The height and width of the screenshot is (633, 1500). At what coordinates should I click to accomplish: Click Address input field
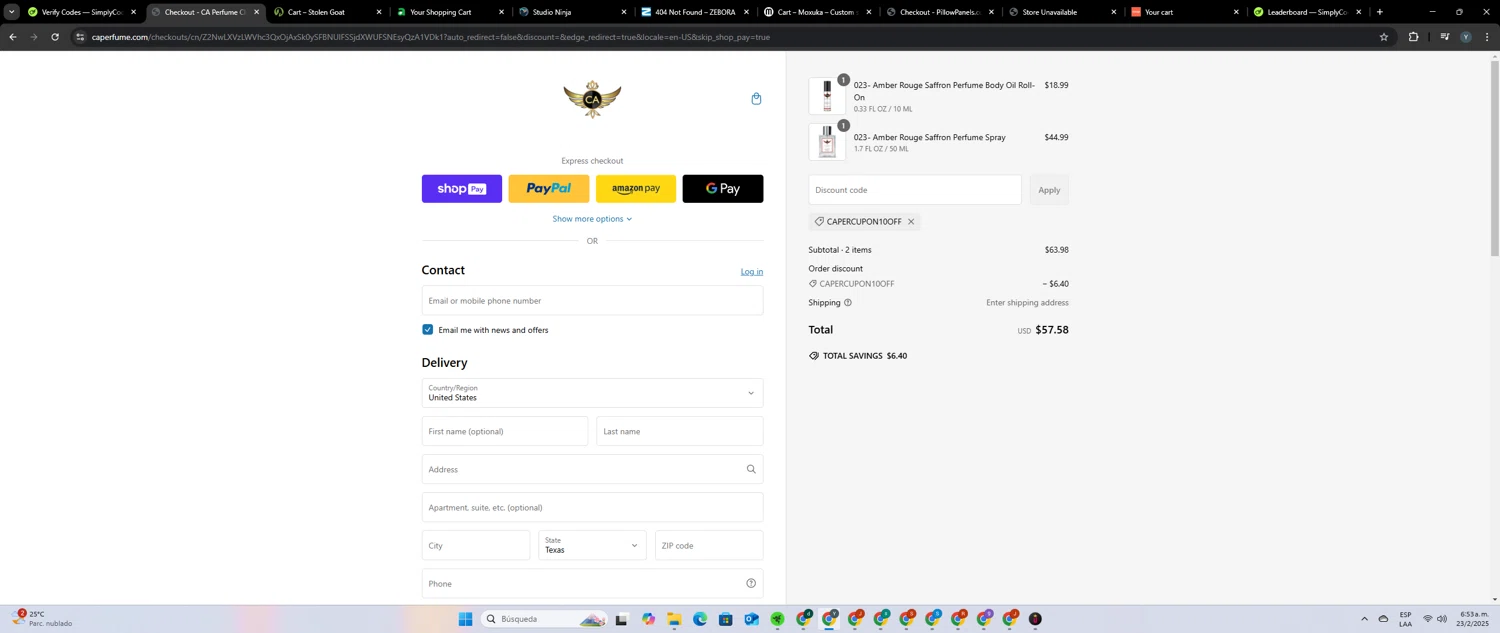point(592,470)
